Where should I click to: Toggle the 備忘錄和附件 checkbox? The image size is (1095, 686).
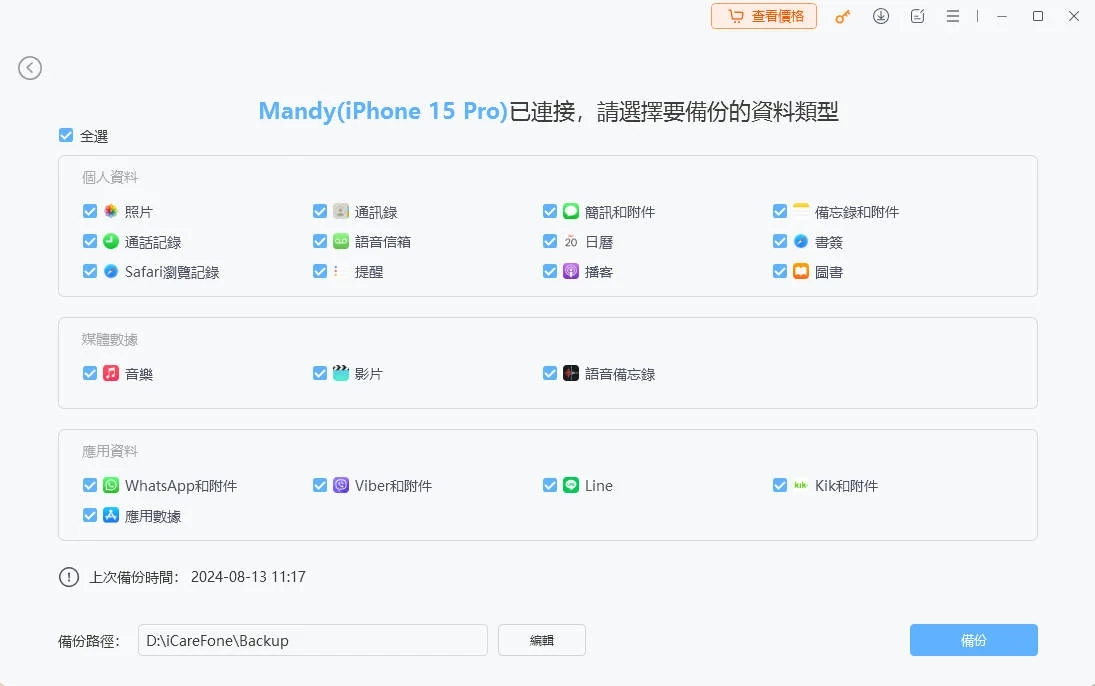(x=780, y=211)
